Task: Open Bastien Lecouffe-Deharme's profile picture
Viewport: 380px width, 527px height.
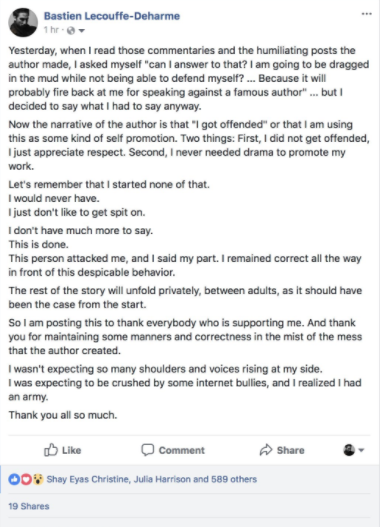Action: pos(23,22)
